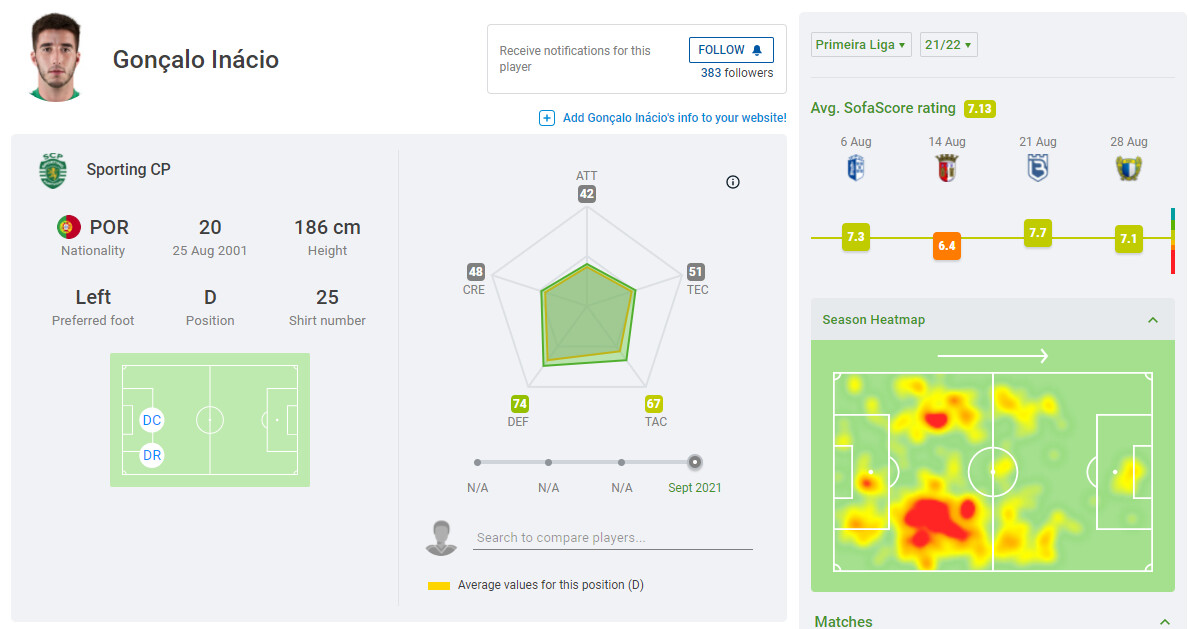Viewport: 1188px width, 629px height.
Task: Click the Sporting CP club crest
Action: (52, 170)
